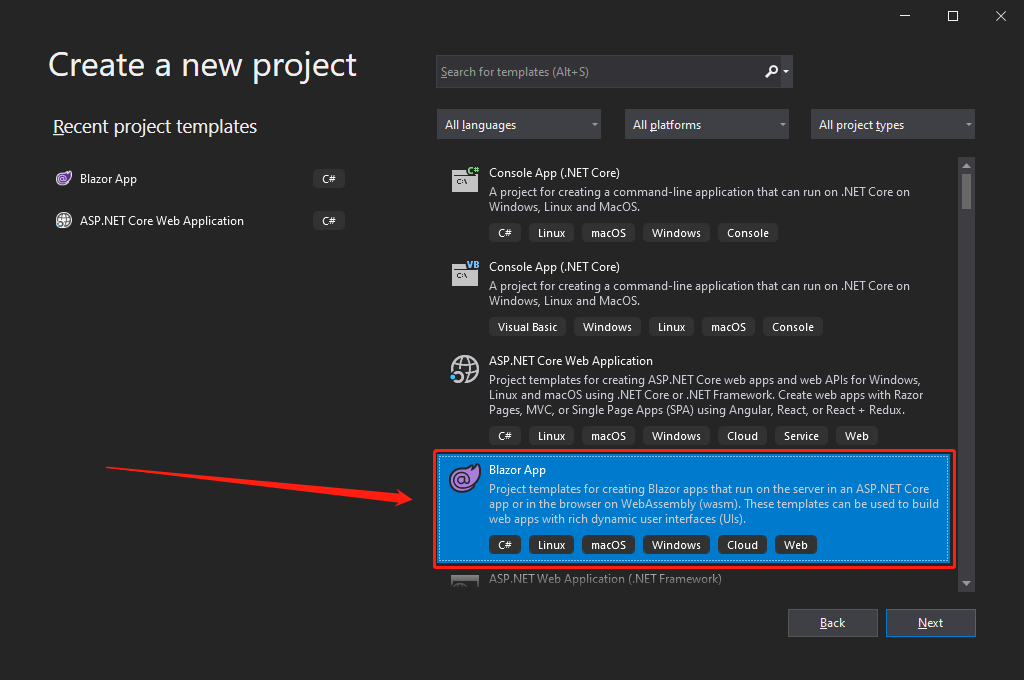Select ASP.NET Core Web Application recent entry
Screen dimensions: 1024x680
160,220
